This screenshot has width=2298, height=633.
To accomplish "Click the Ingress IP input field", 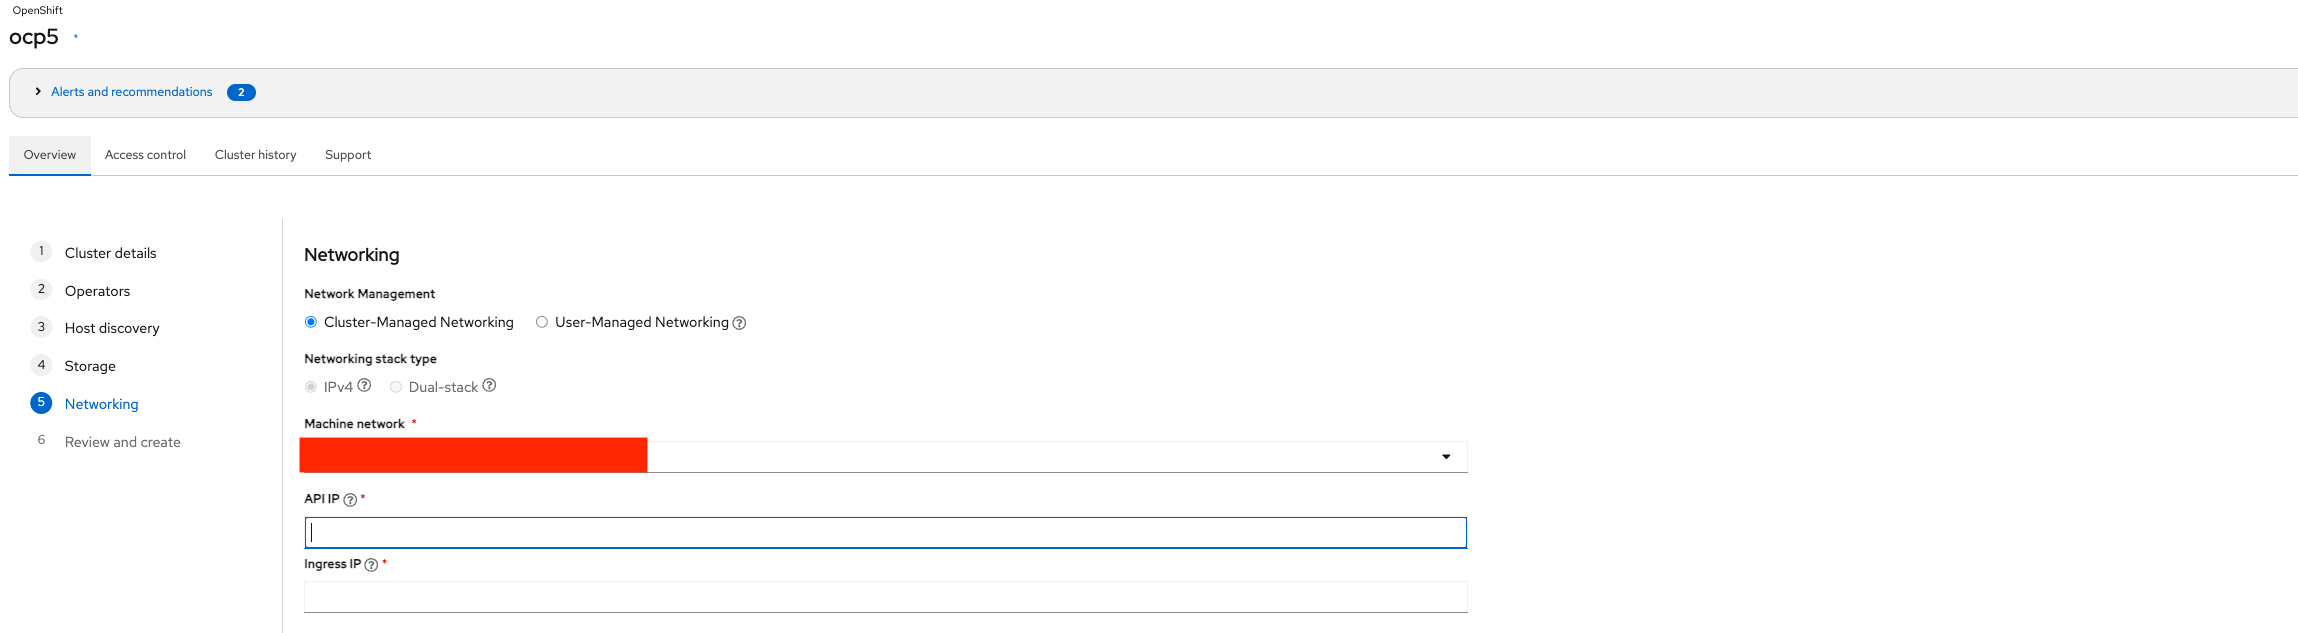I will pos(885,597).
